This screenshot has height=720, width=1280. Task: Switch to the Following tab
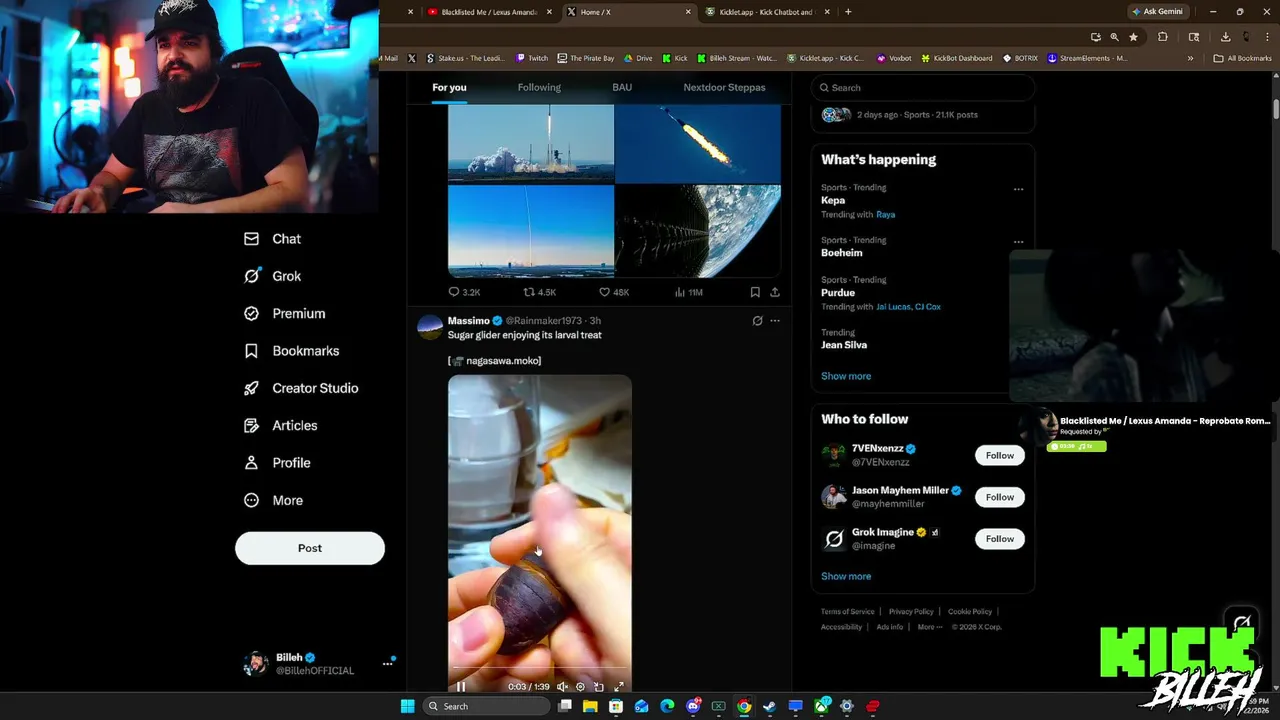tap(539, 87)
